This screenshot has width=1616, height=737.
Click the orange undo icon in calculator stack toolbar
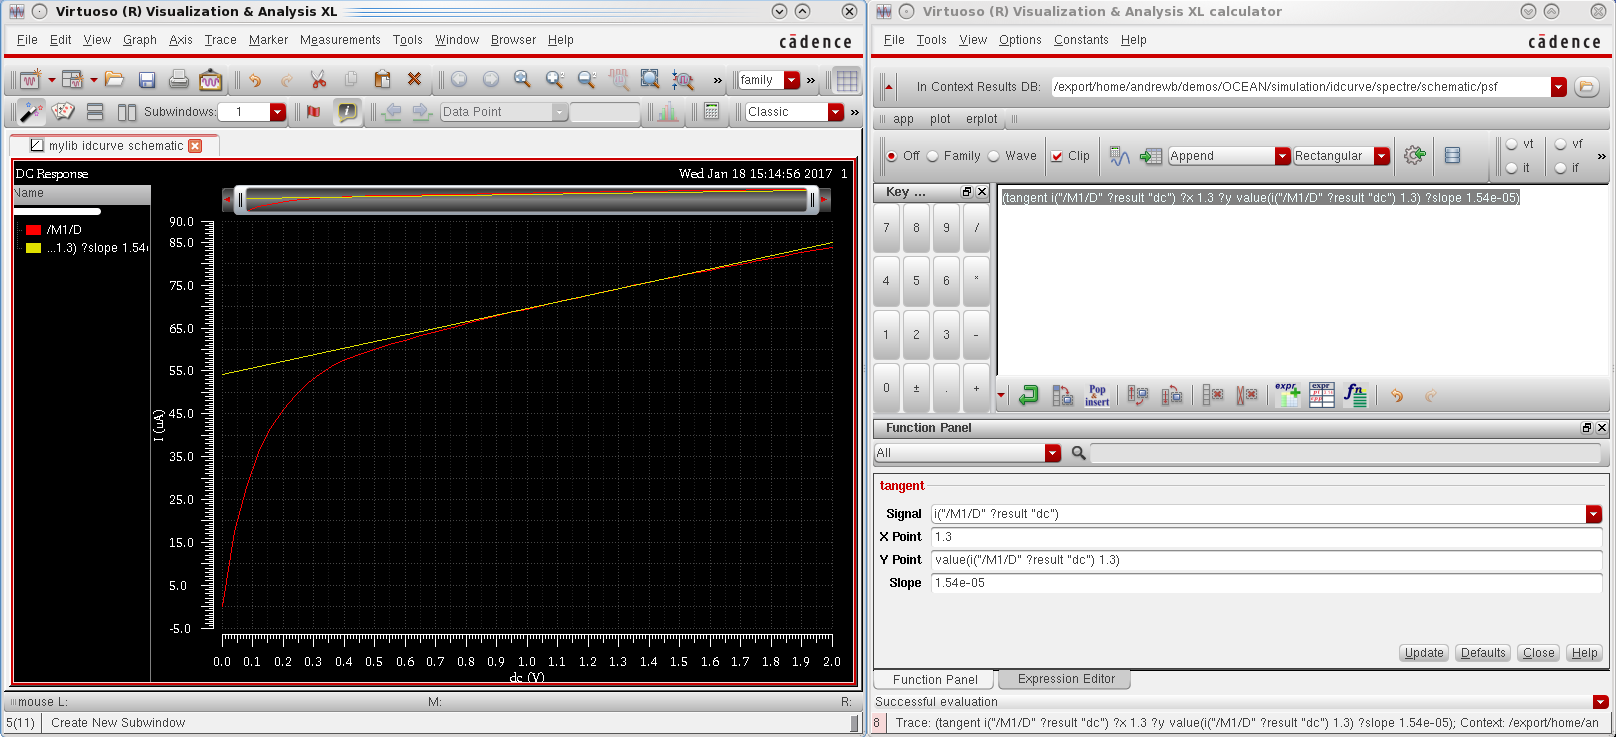tap(1397, 395)
